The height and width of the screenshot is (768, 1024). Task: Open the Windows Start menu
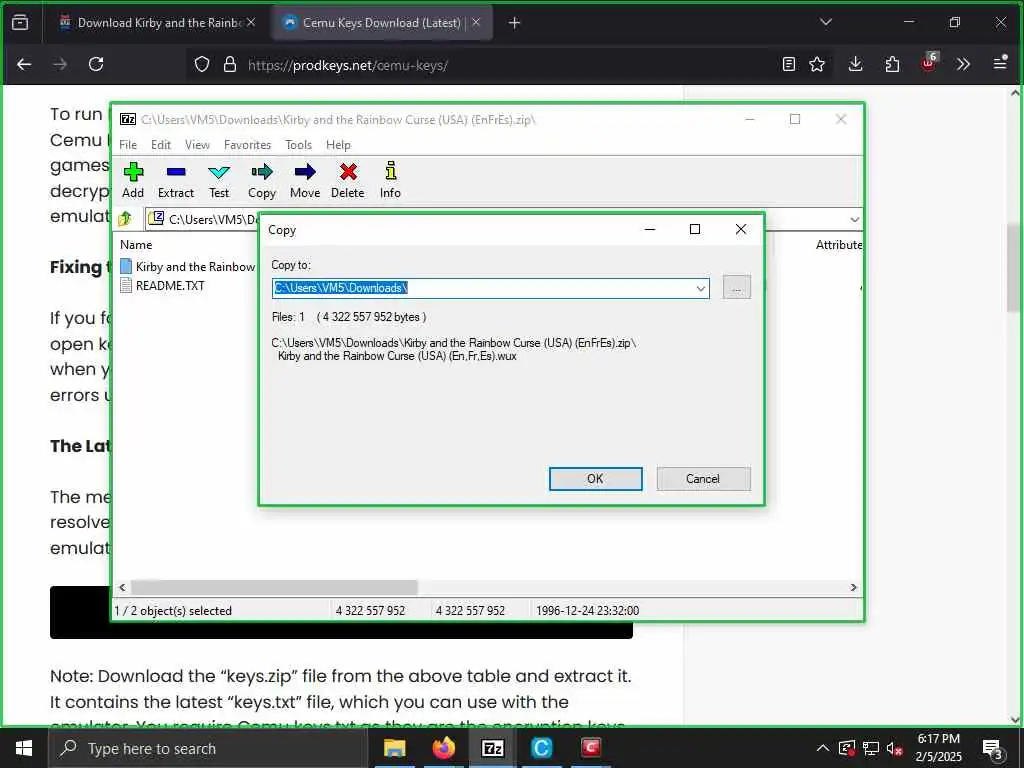point(24,748)
